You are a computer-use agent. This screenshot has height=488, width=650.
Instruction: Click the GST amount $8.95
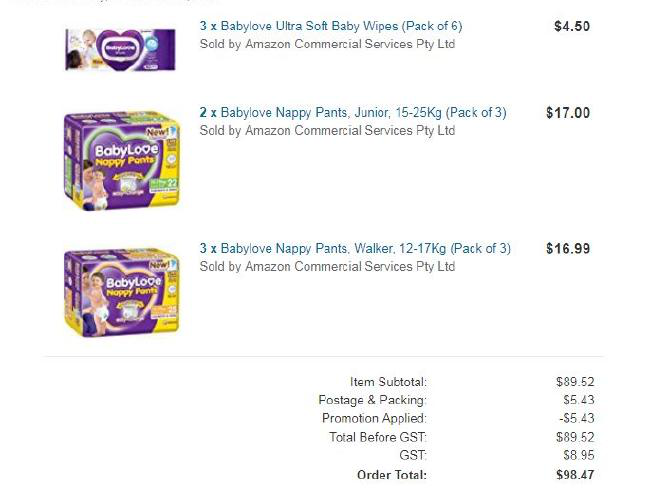coord(578,455)
